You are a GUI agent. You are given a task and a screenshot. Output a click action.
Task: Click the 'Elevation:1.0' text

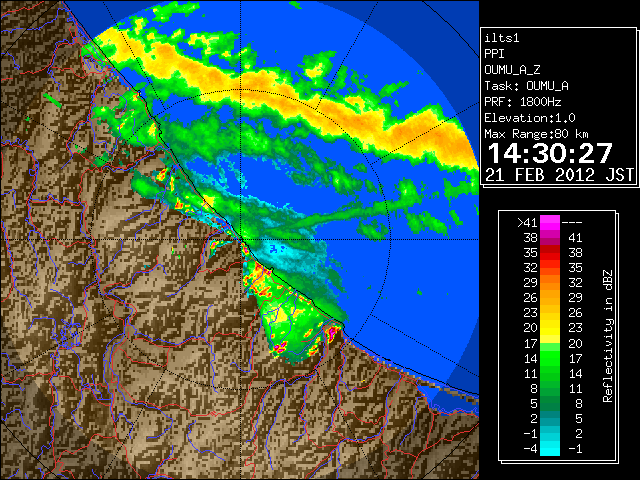(x=530, y=118)
